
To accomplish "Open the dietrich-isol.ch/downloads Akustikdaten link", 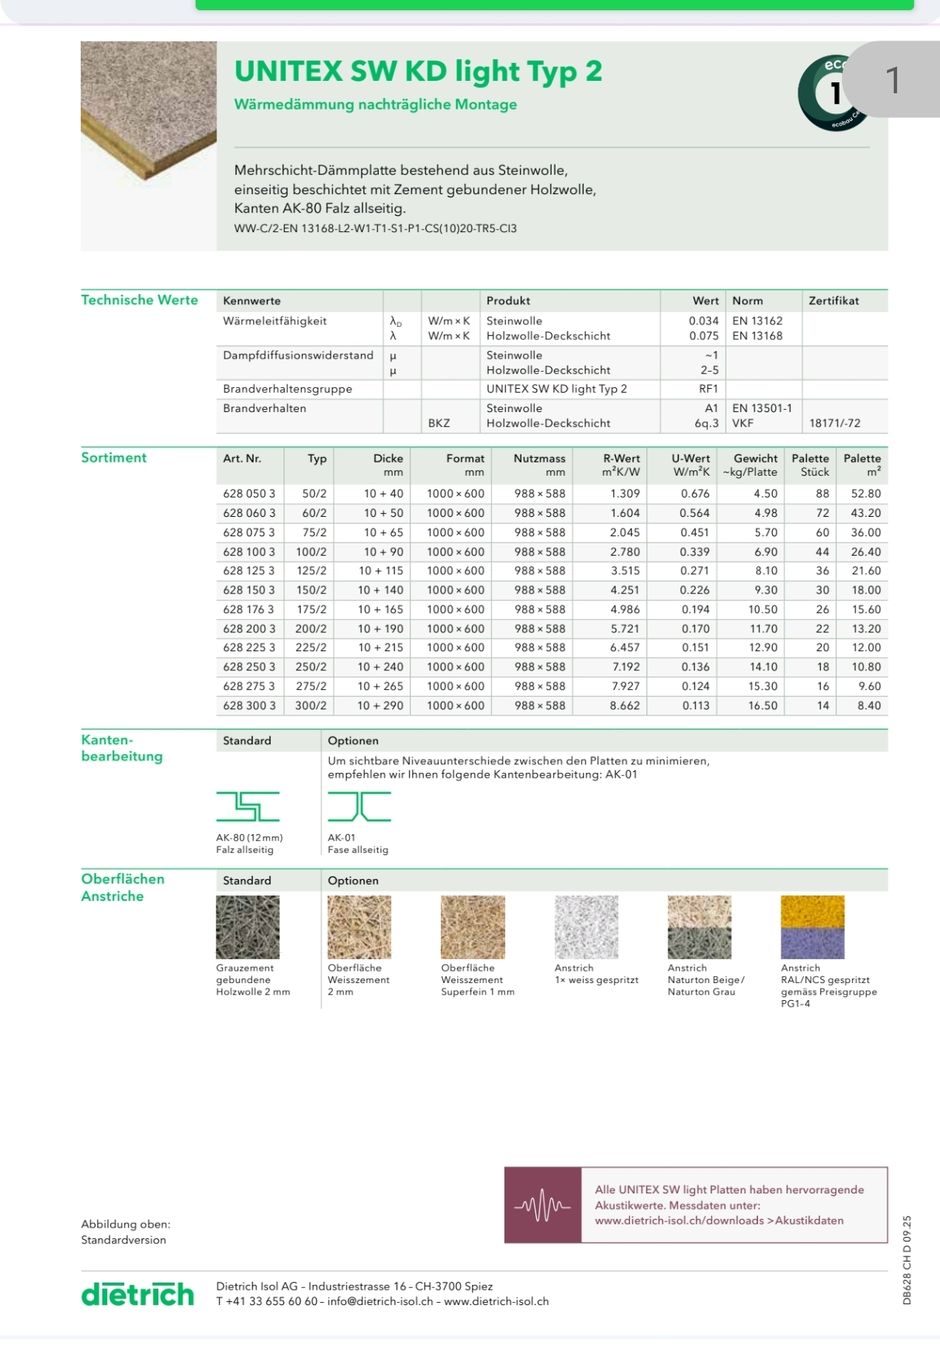I will click(719, 1220).
